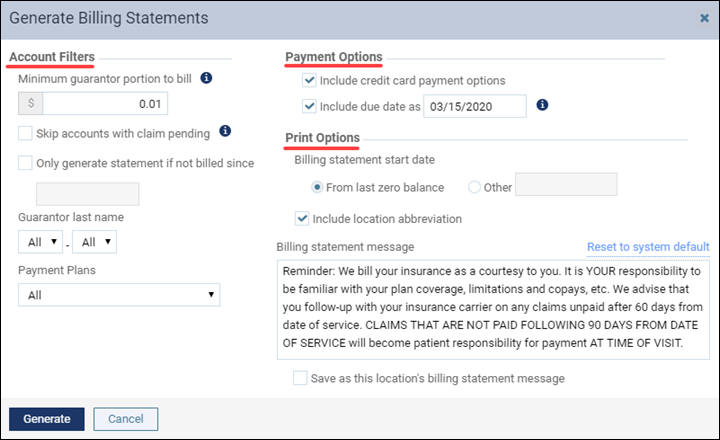This screenshot has width=720, height=440.
Task: Open first Guarantor last name dropdown
Action: (x=40, y=242)
